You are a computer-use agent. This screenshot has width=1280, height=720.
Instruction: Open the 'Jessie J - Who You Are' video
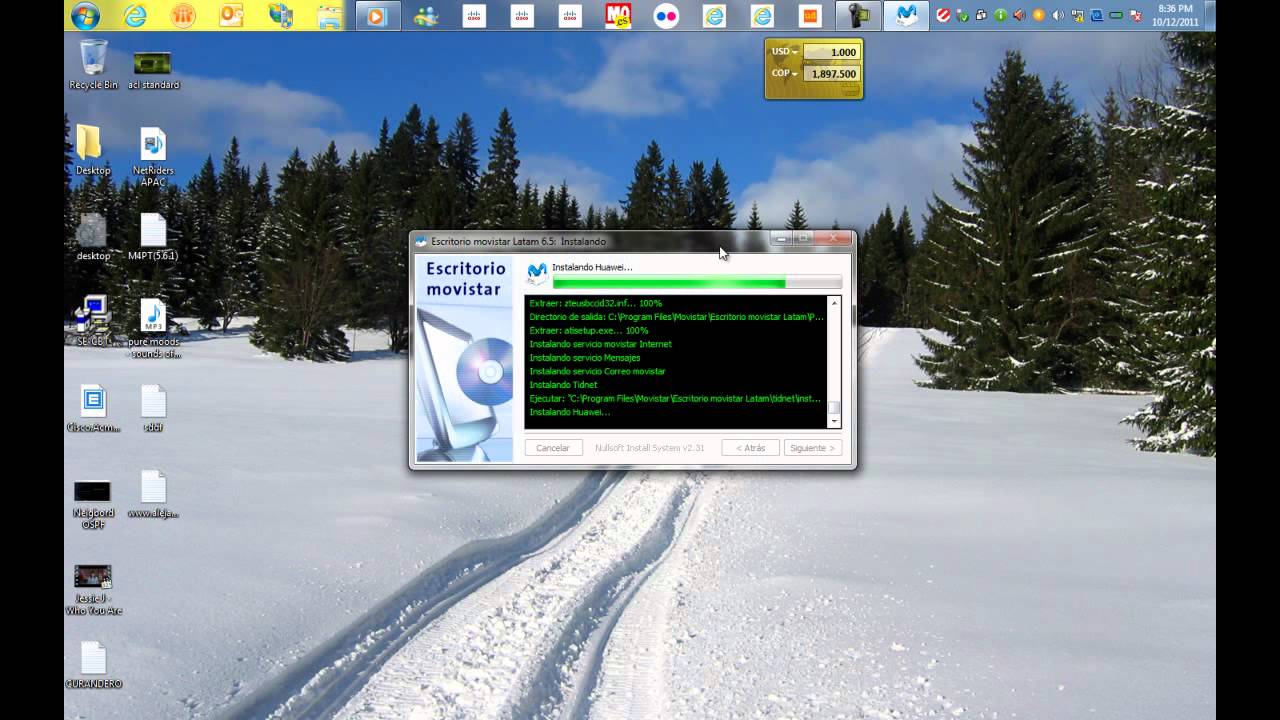93,589
